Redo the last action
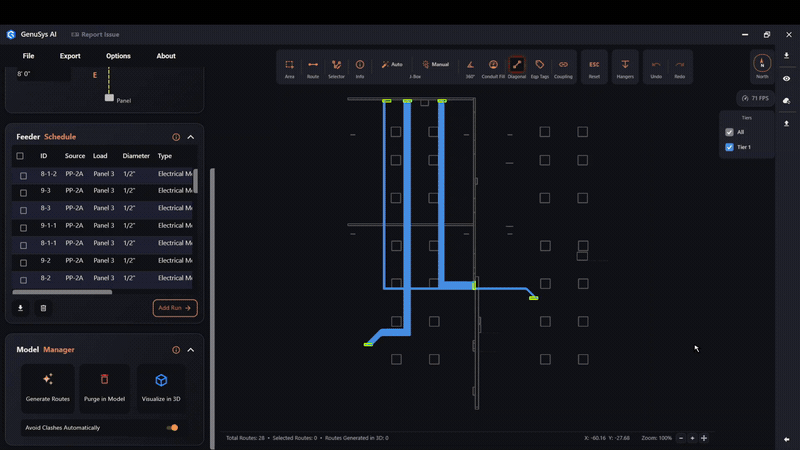The image size is (800, 450). [680, 68]
